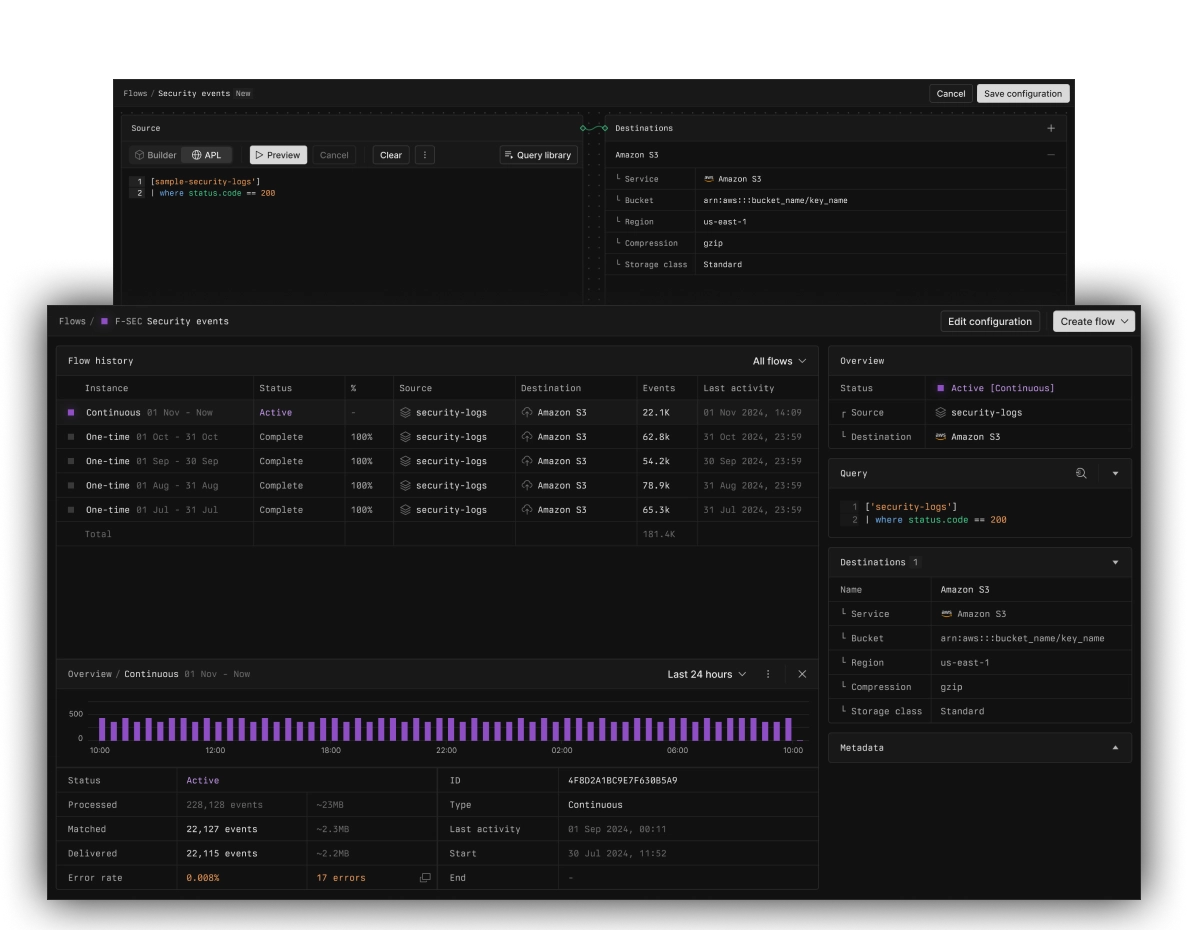1188x930 pixels.
Task: Click the Flows breadcrumb link
Action: coord(71,321)
